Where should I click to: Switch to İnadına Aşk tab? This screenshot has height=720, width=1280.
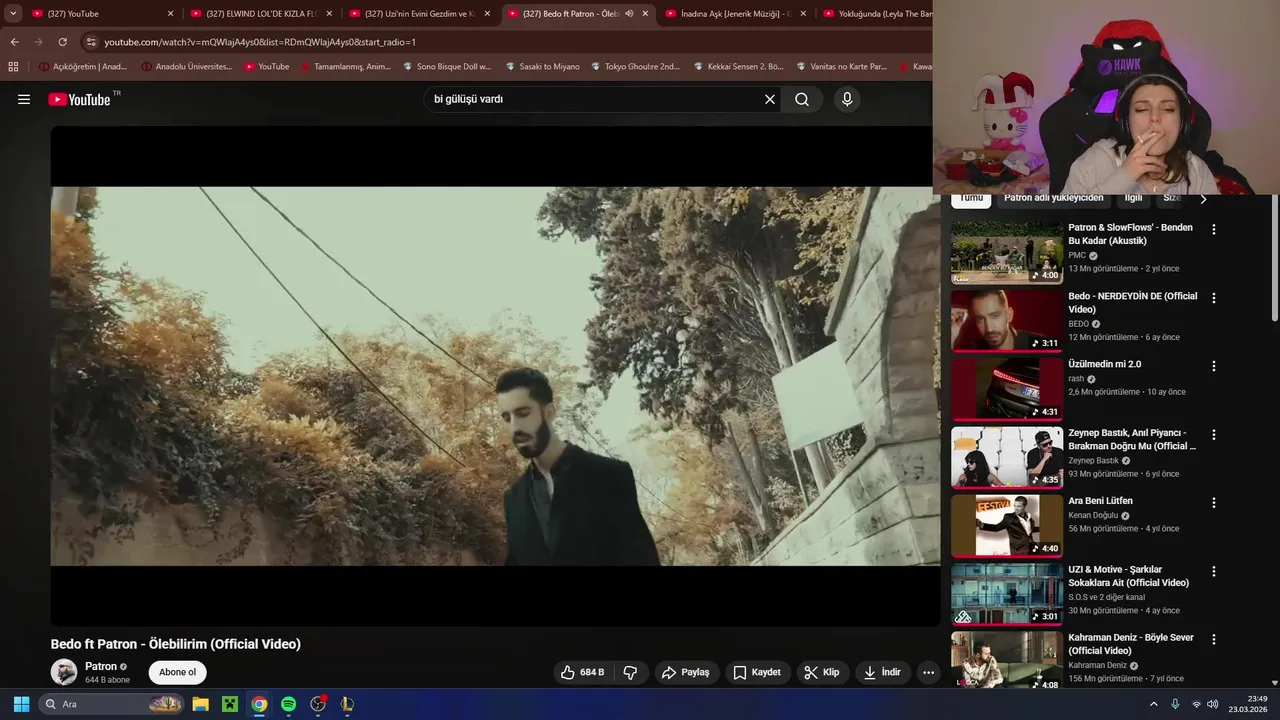click(x=735, y=14)
